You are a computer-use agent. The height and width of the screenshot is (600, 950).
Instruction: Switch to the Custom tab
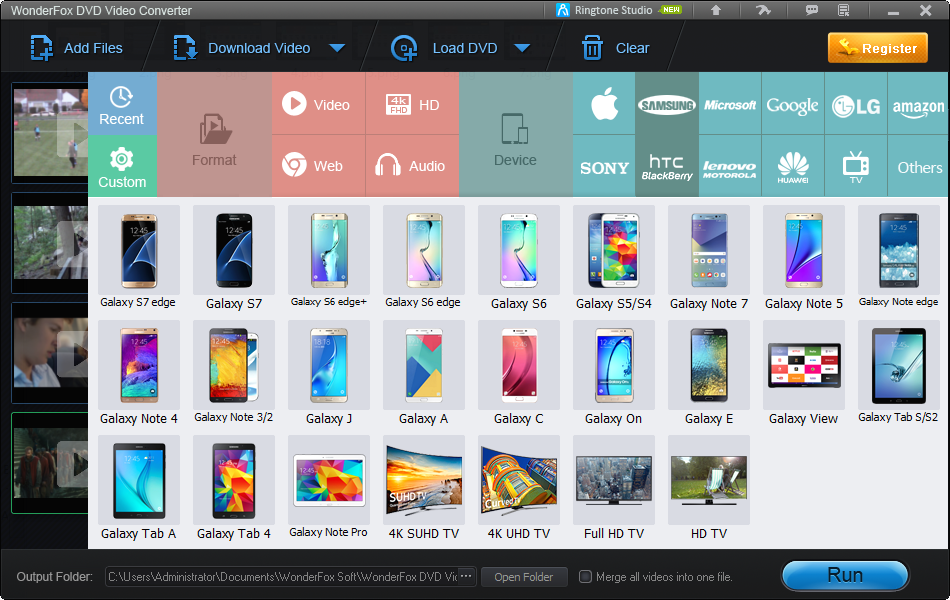point(122,166)
